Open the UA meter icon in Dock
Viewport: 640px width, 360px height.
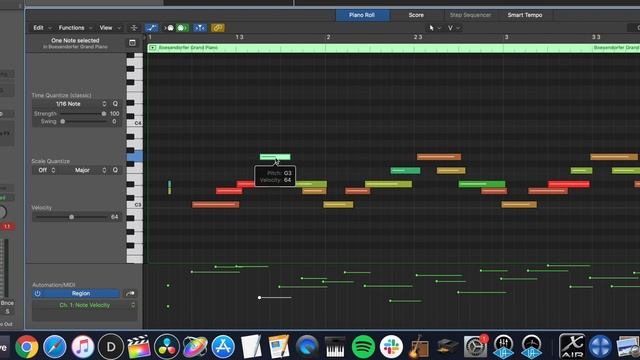point(531,347)
